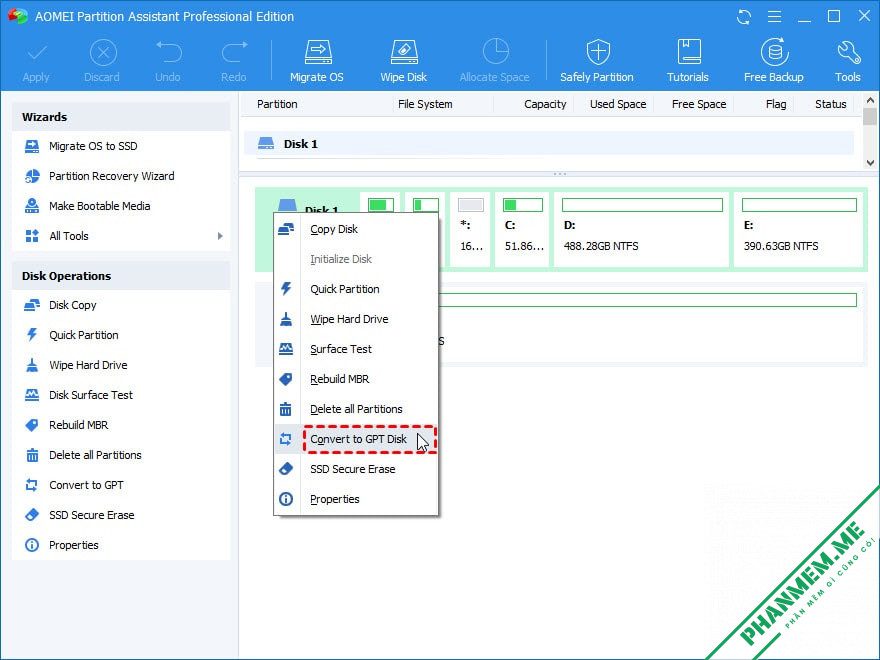The width and height of the screenshot is (880, 660).
Task: Choose Copy Disk in context menu
Action: point(356,230)
